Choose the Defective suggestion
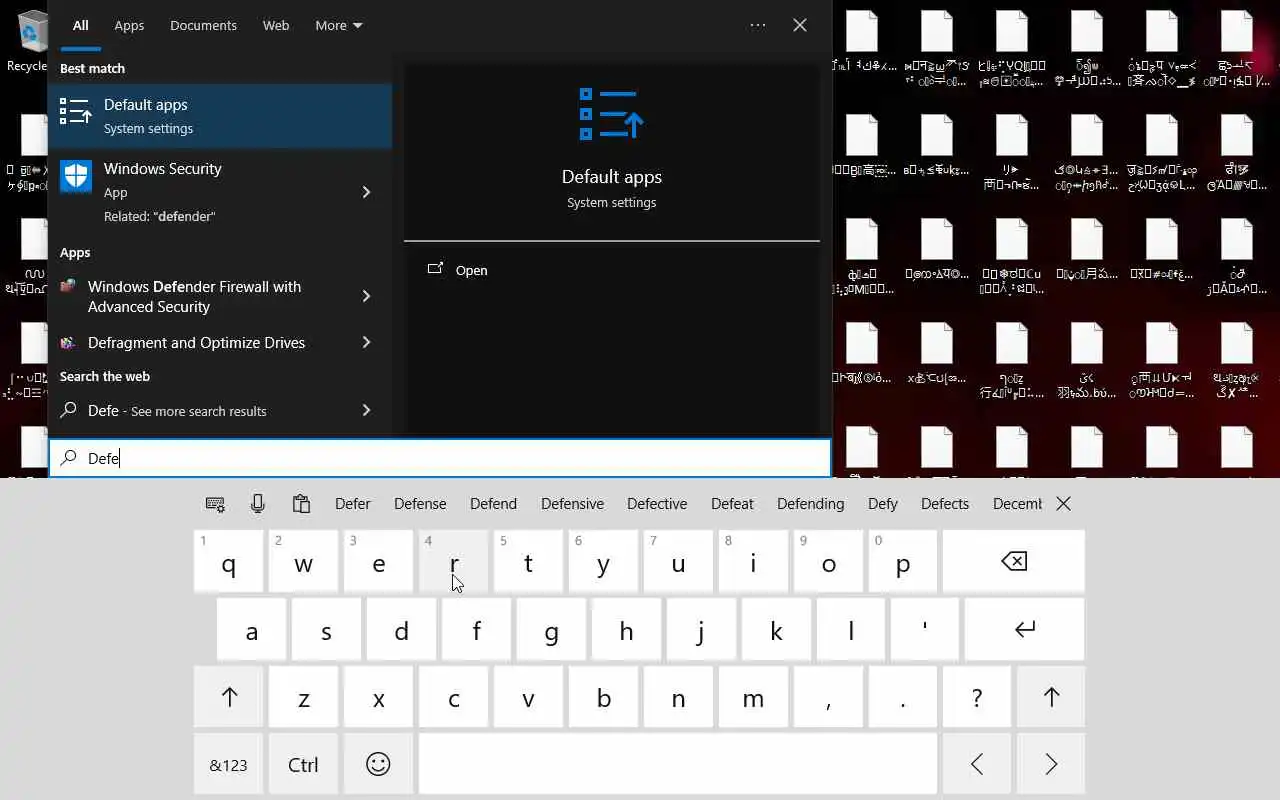1280x800 pixels. (x=657, y=504)
